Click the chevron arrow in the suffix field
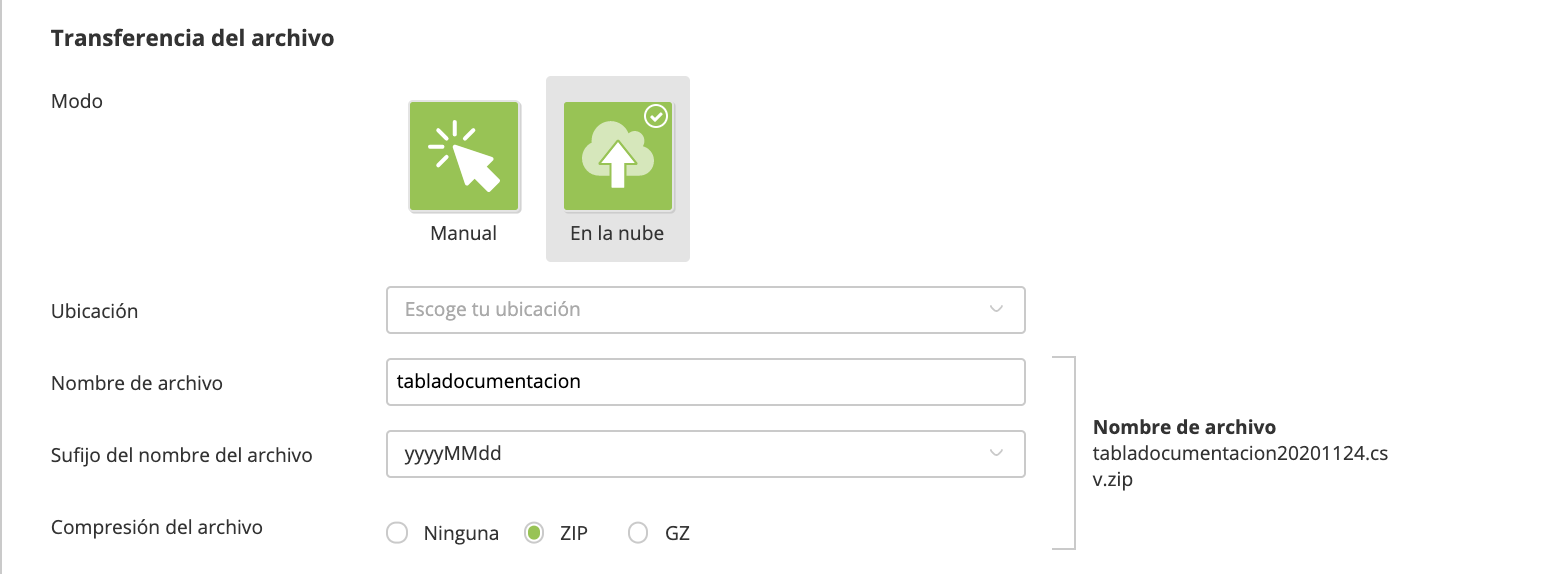Image resolution: width=1546 pixels, height=574 pixels. [996, 454]
